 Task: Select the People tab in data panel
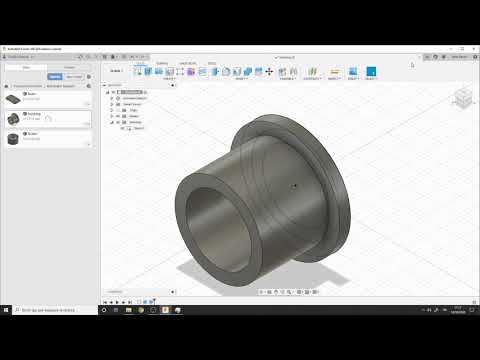click(x=69, y=67)
